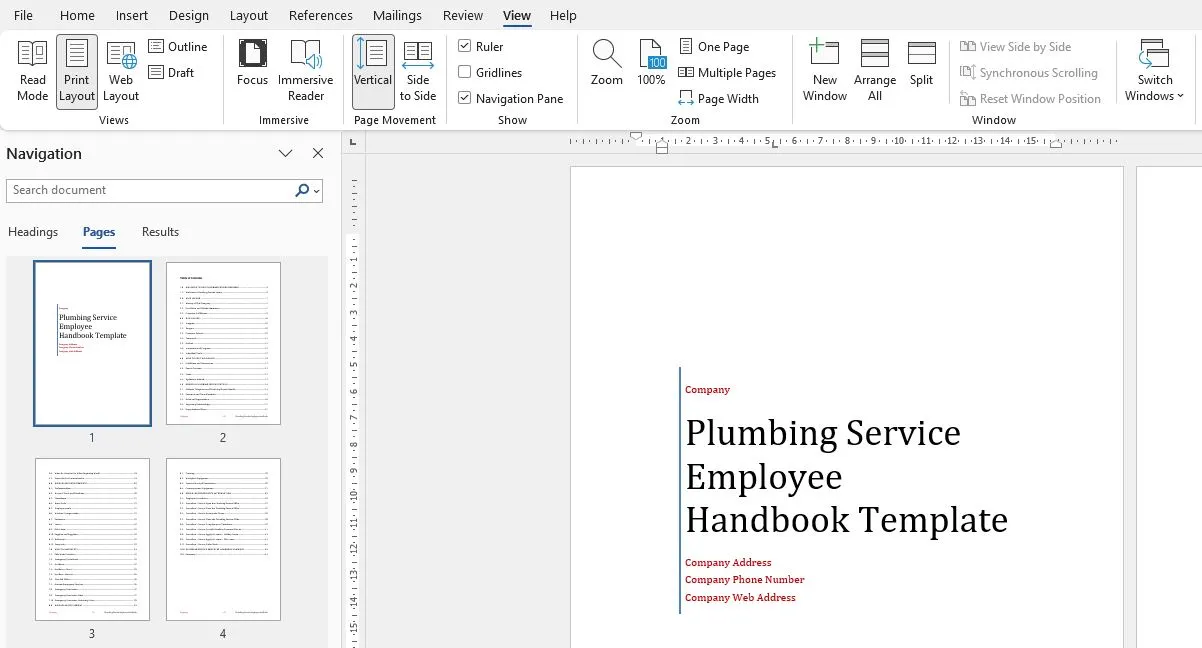Select Vertical page movement
1202x648 pixels.
click(x=373, y=71)
